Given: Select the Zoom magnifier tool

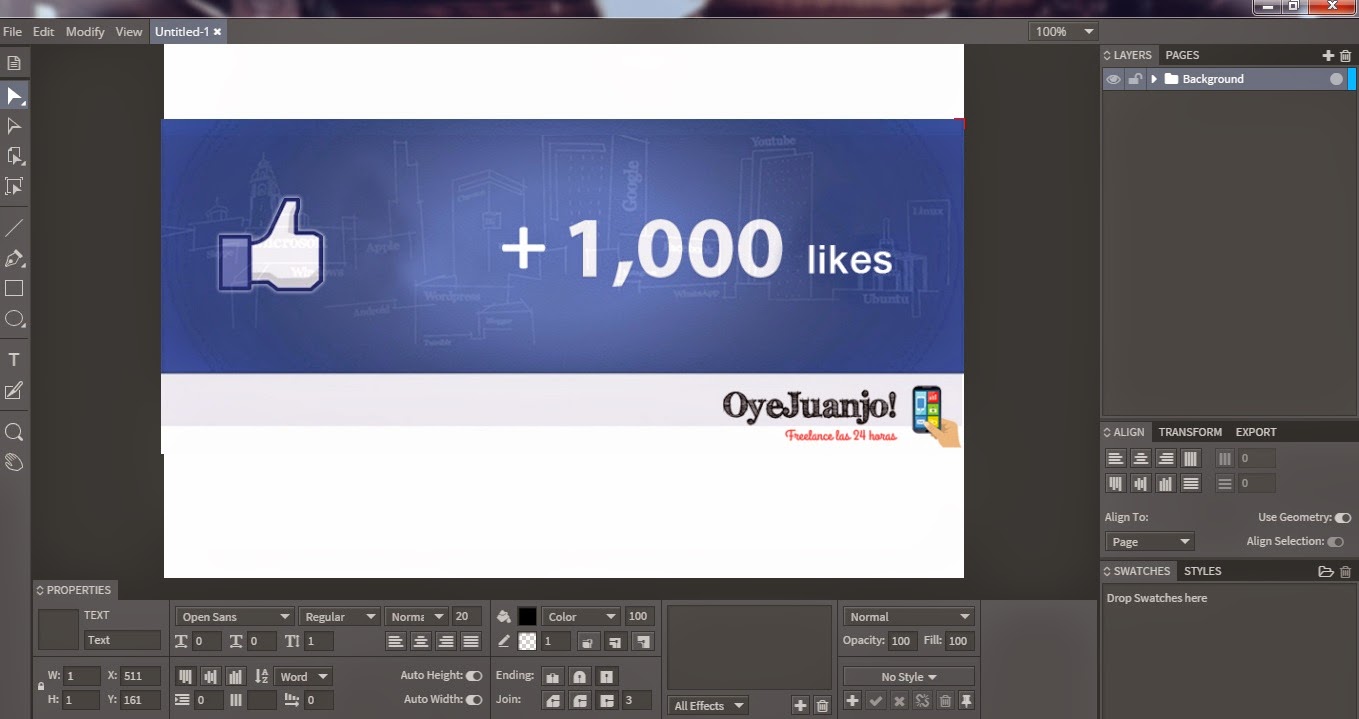Looking at the screenshot, I should (x=14, y=432).
